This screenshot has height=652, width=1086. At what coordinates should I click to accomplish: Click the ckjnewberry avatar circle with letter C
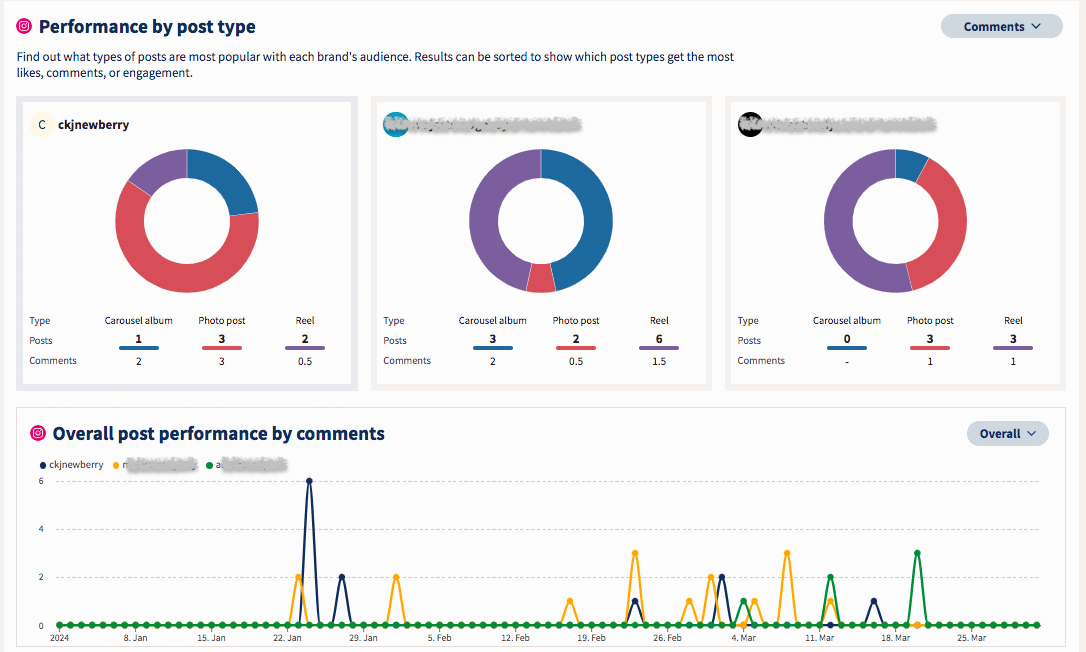pos(42,125)
